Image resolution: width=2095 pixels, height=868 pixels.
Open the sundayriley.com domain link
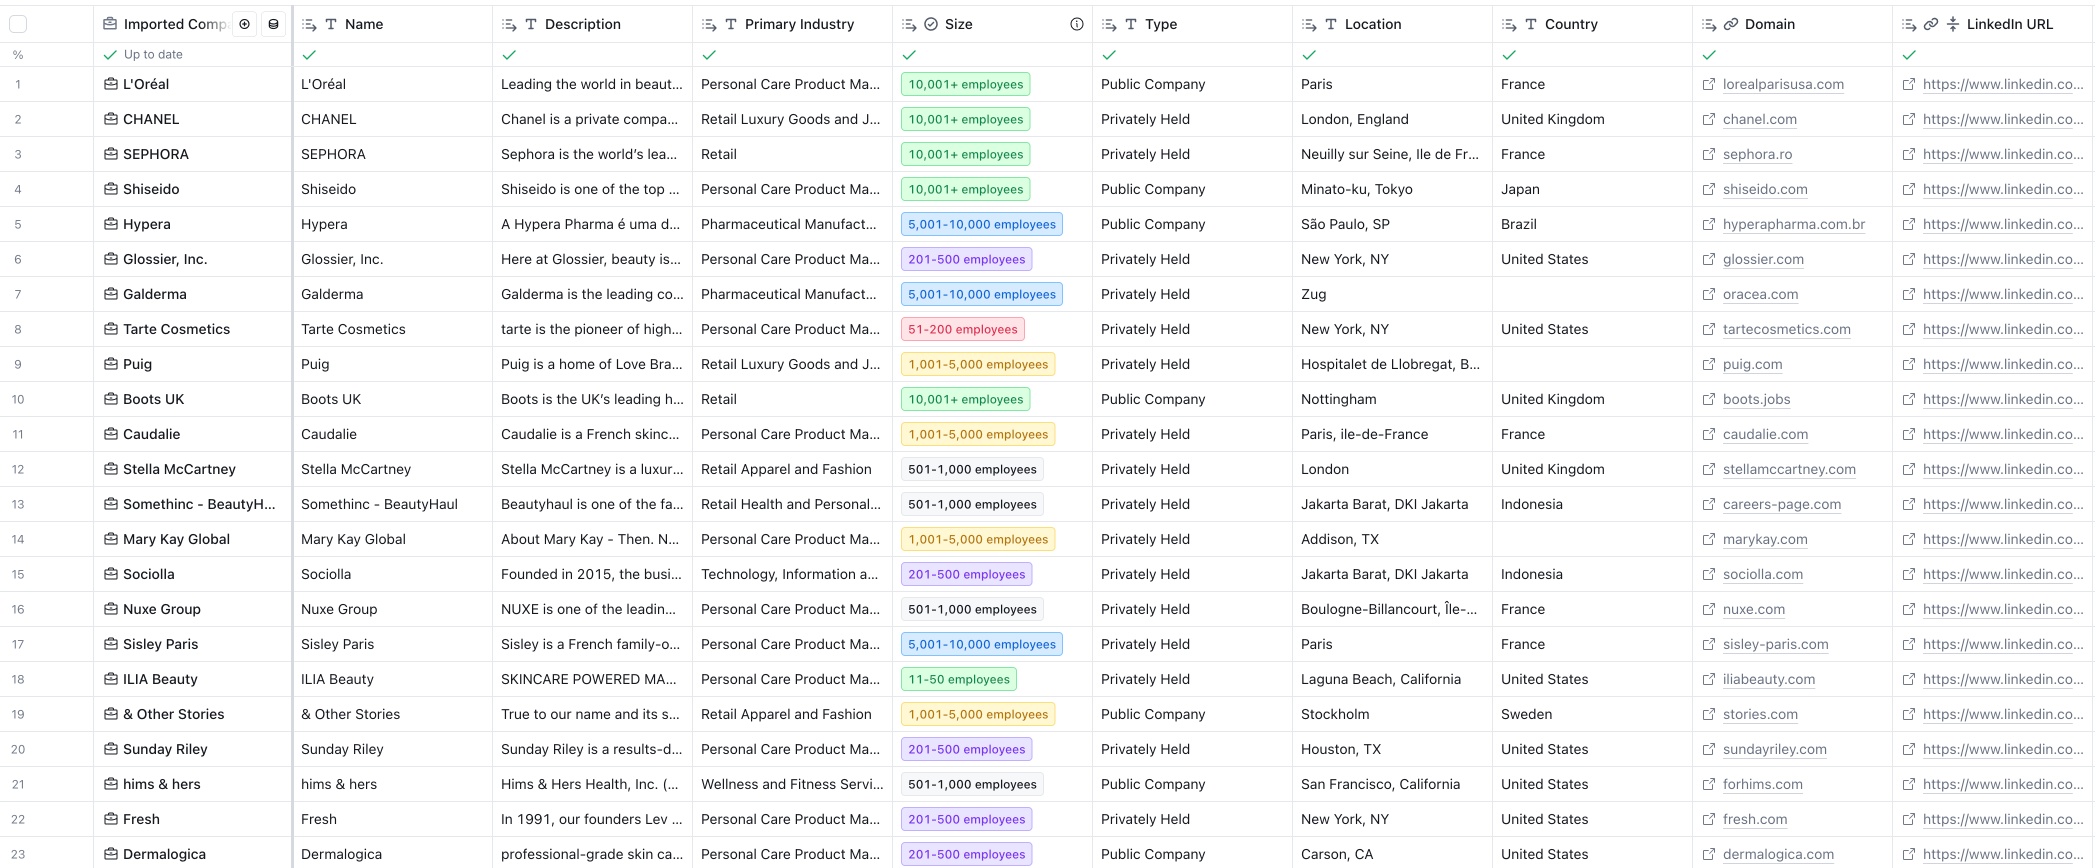pos(1774,749)
